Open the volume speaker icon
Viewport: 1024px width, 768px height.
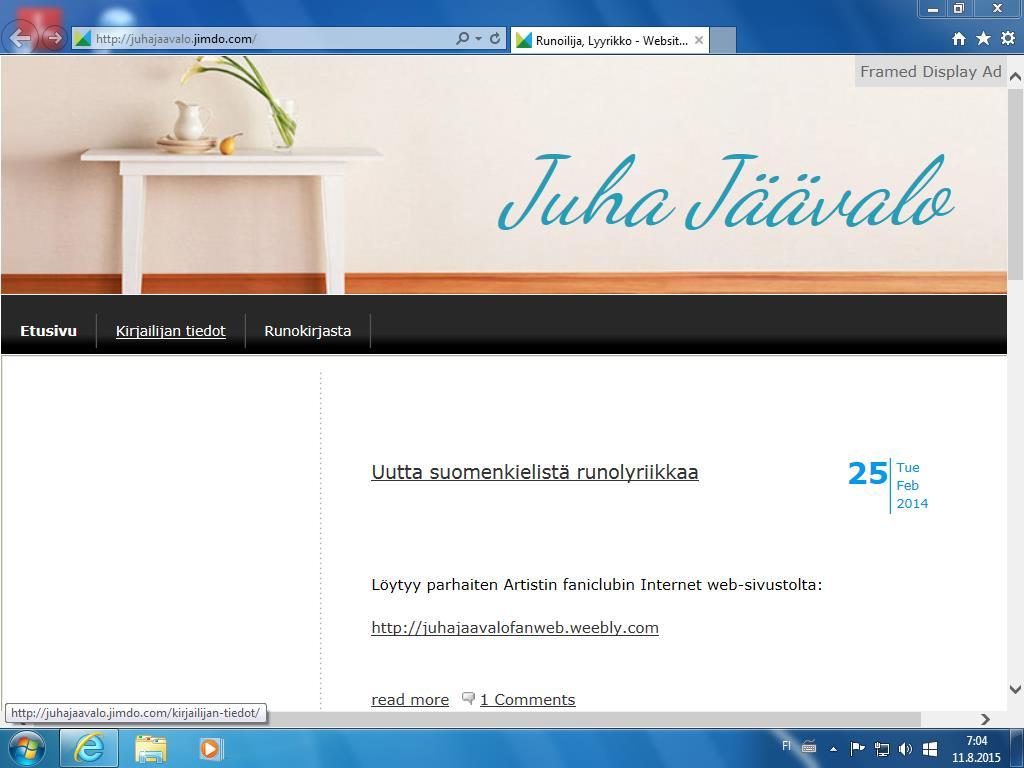pos(905,749)
